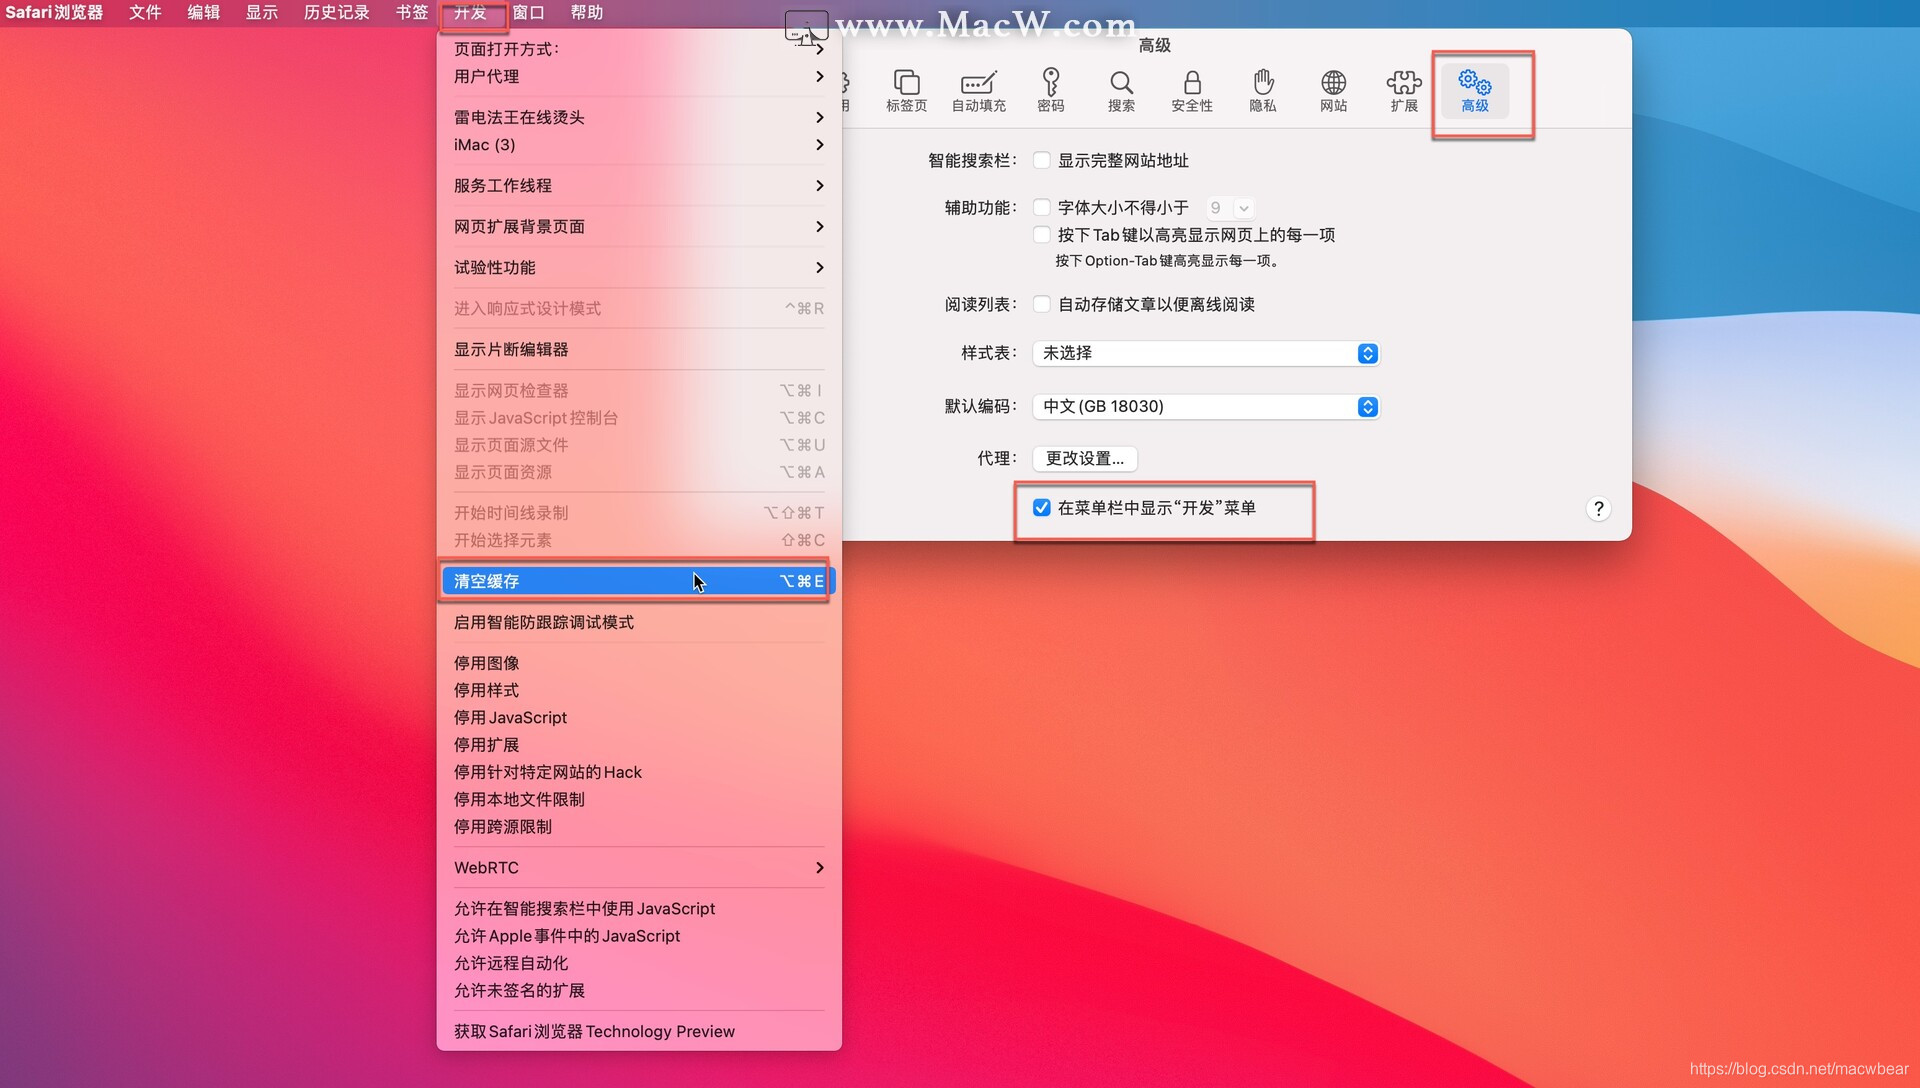Open the 网站 (Websites) preferences pane

[1333, 90]
